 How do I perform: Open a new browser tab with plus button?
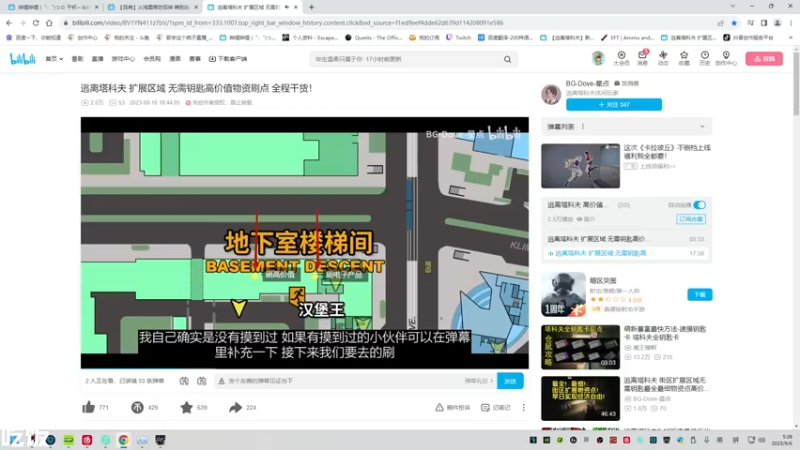311,7
